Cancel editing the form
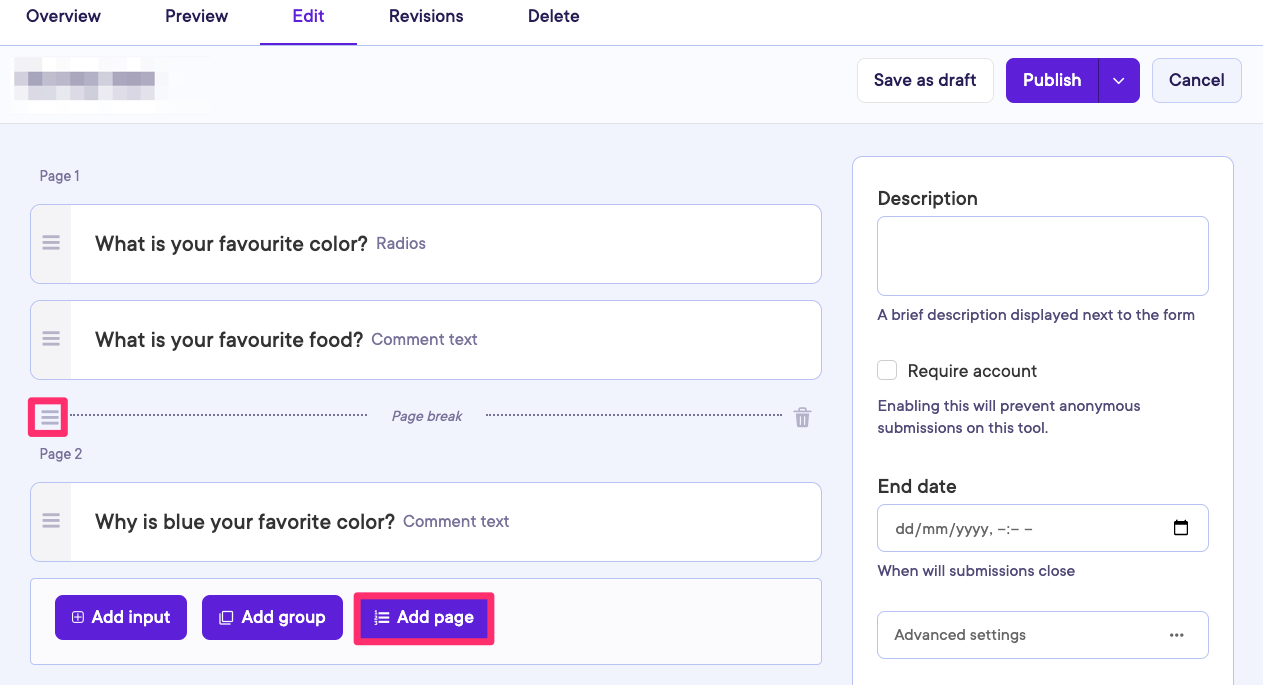 click(x=1196, y=80)
